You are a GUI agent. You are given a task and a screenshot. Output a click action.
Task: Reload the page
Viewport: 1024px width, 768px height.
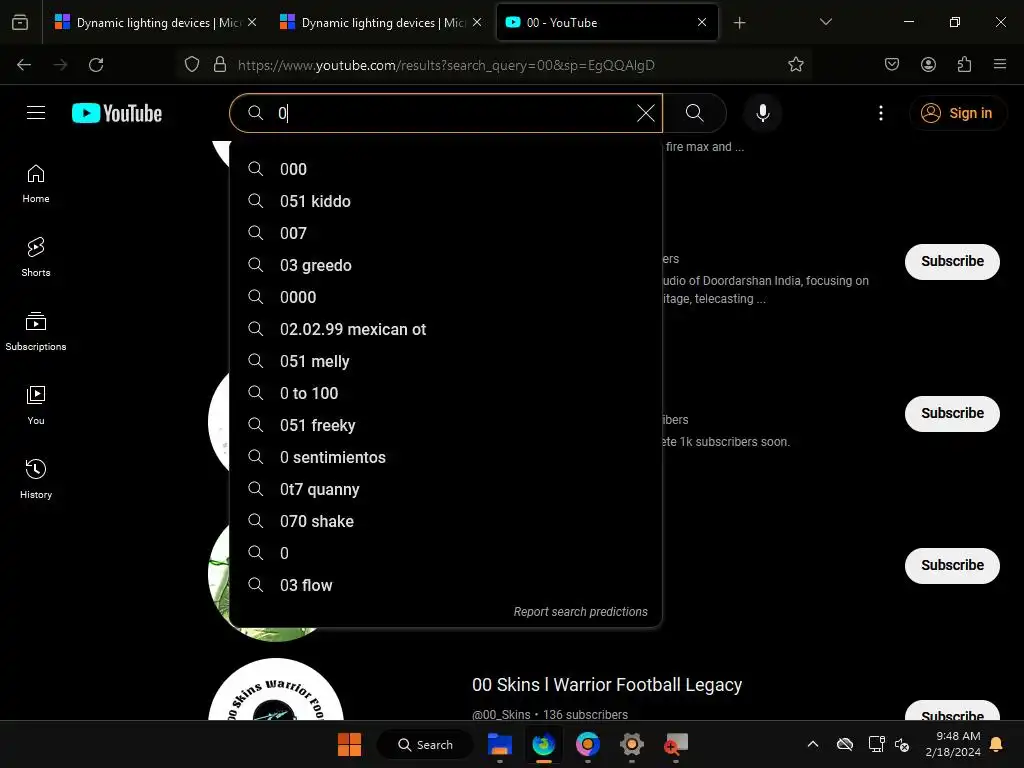coord(96,65)
